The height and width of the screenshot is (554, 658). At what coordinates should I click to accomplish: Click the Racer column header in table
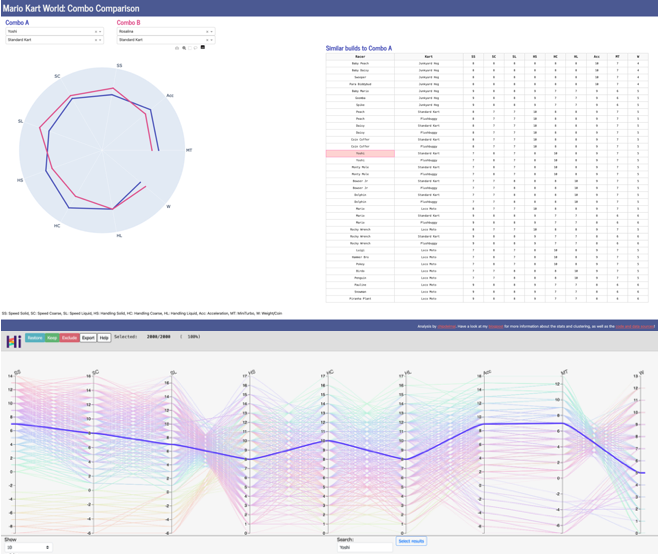[x=360, y=58]
